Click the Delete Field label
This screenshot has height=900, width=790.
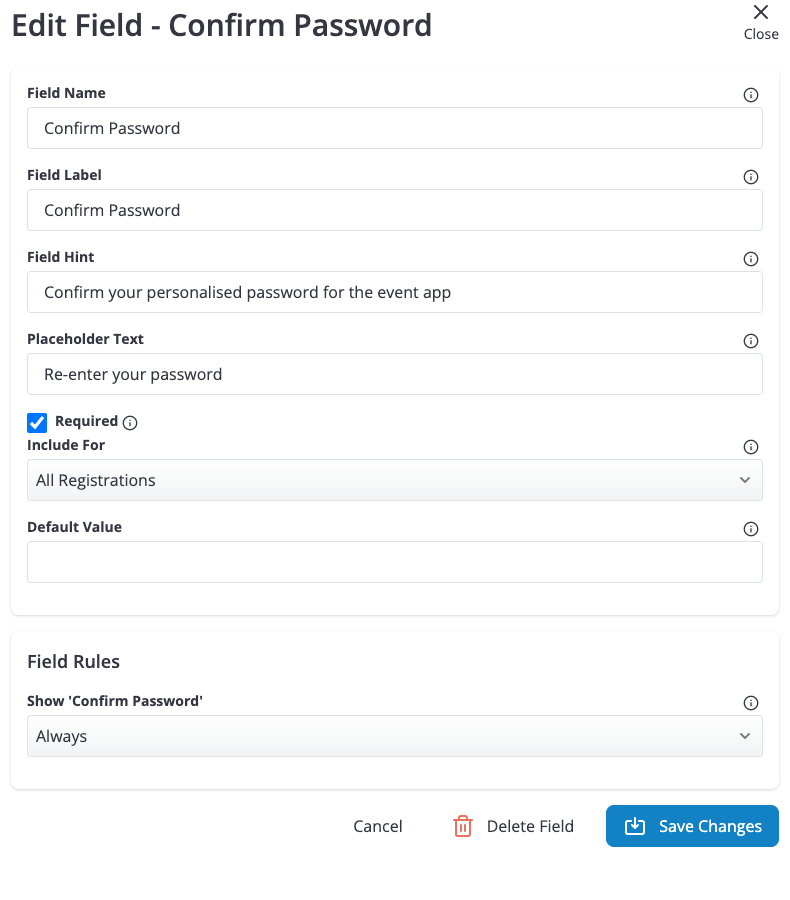pyautogui.click(x=530, y=826)
